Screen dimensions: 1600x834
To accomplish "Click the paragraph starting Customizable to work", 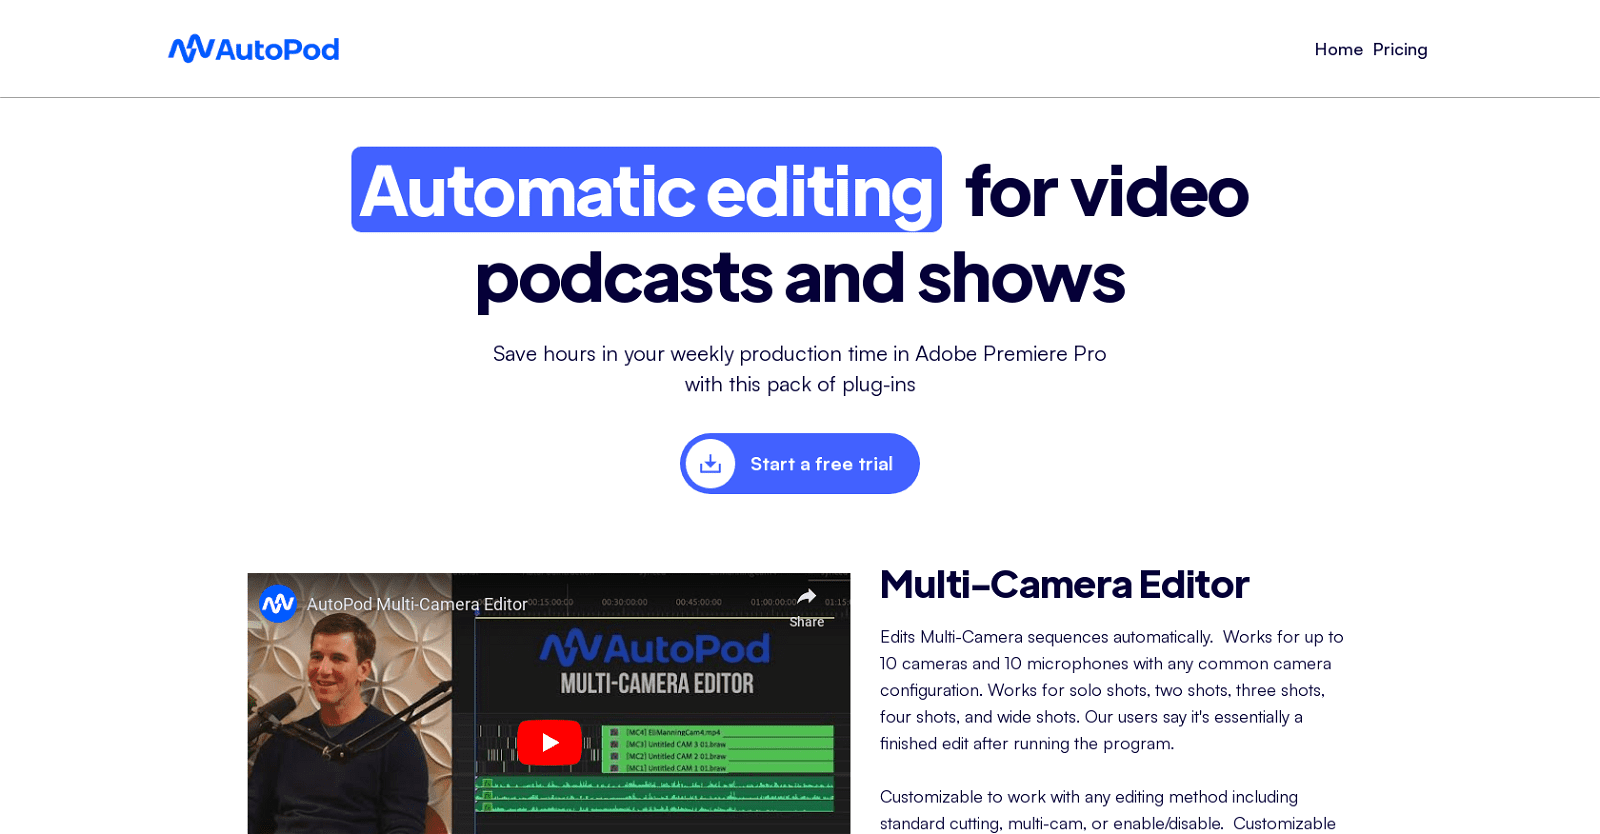I will [x=1108, y=810].
